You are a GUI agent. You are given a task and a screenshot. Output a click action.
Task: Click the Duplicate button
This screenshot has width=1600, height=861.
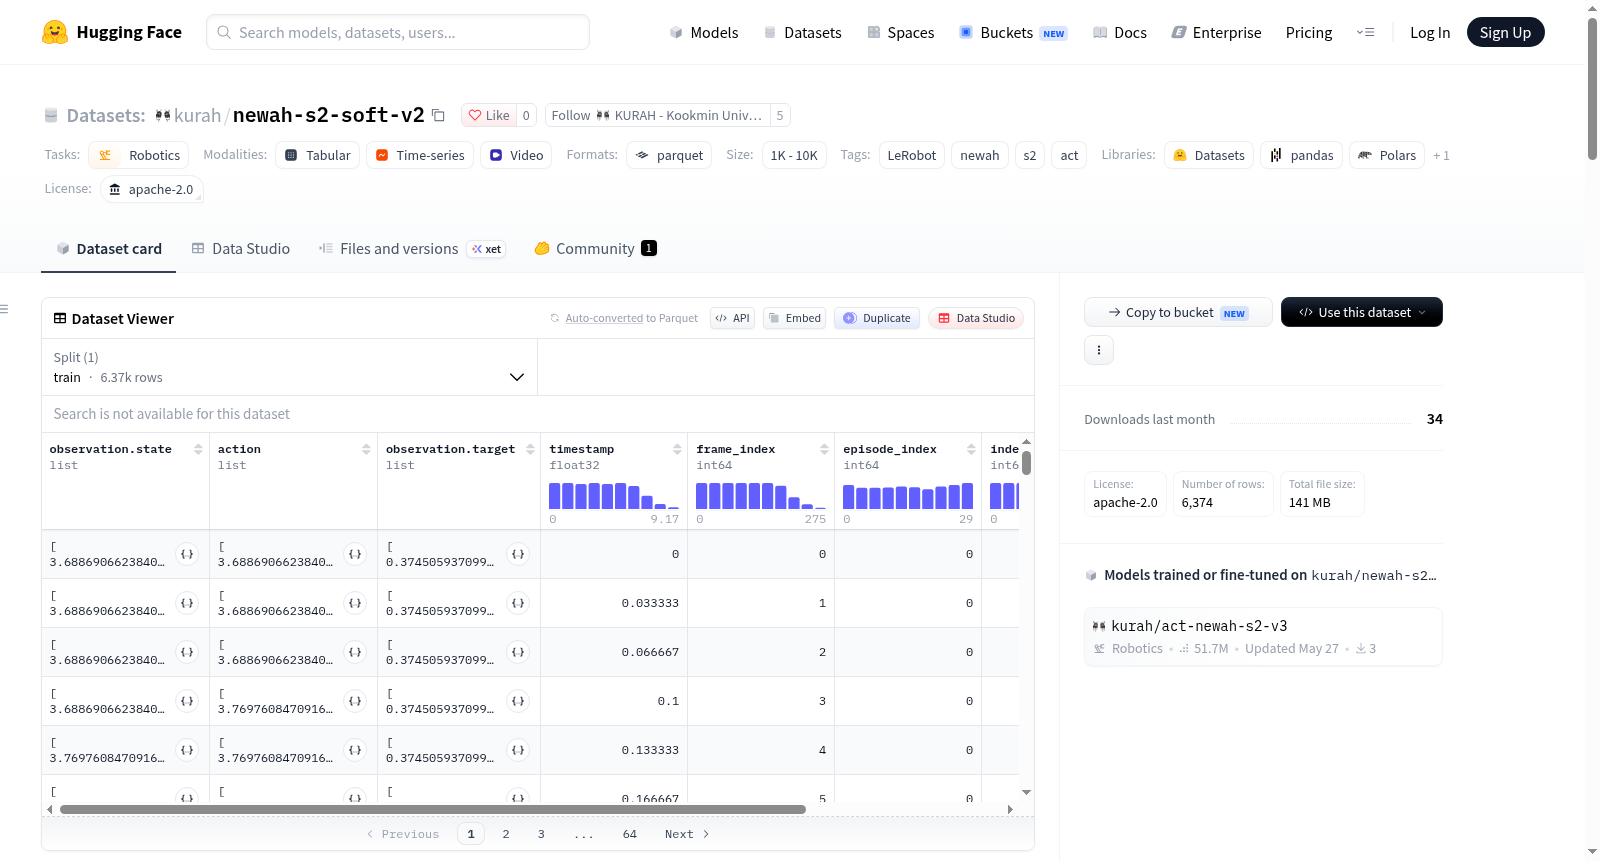[x=876, y=318]
